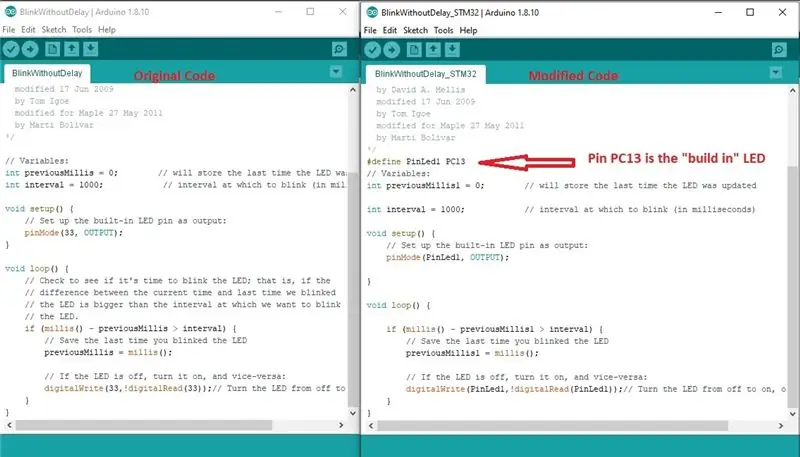Screen dimensions: 800x457
Task: Minimize the BlinkWithoutDelay_STM32 window
Action: click(x=718, y=12)
